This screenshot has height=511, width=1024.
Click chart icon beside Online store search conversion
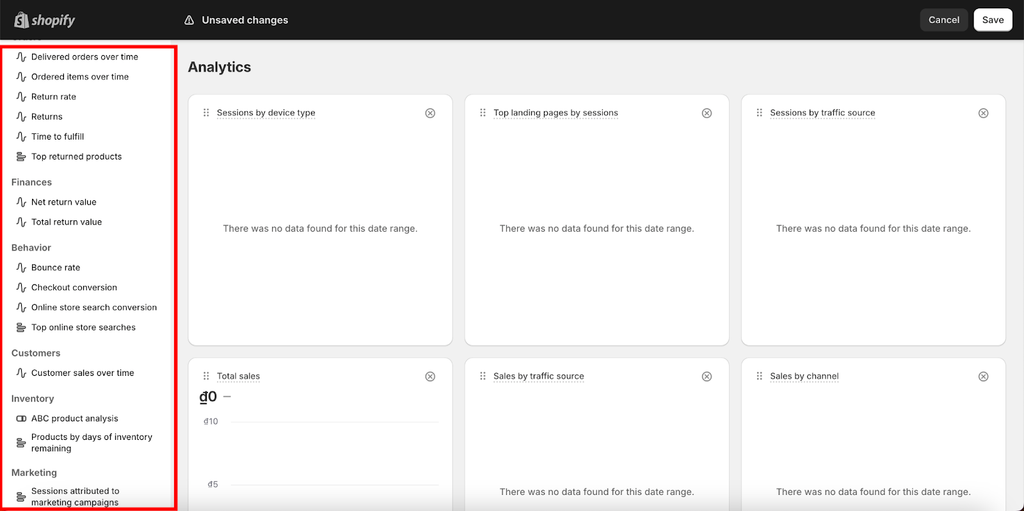coord(21,308)
